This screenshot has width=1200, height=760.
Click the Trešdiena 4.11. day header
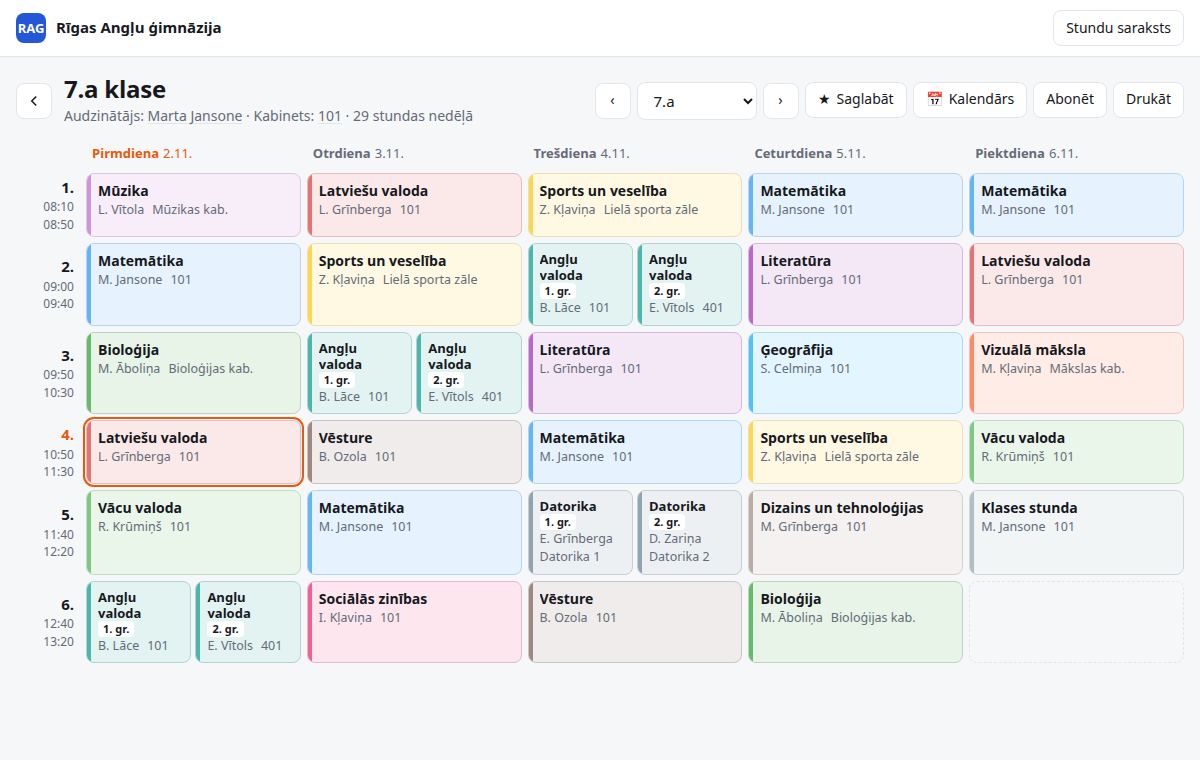click(x=581, y=154)
